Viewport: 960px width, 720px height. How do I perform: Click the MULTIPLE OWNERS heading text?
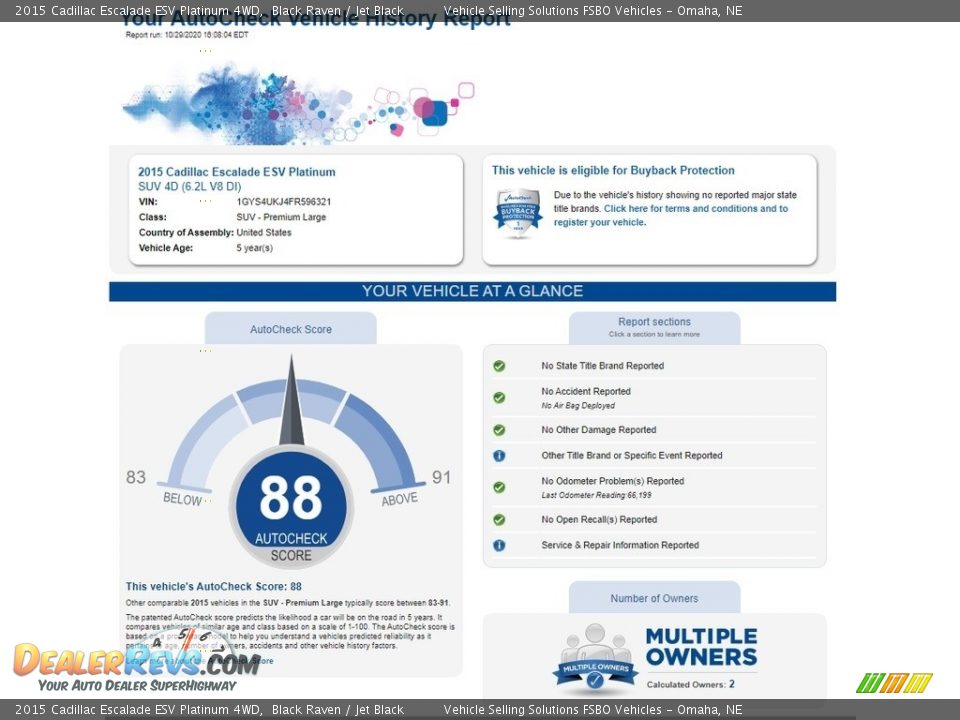point(702,647)
